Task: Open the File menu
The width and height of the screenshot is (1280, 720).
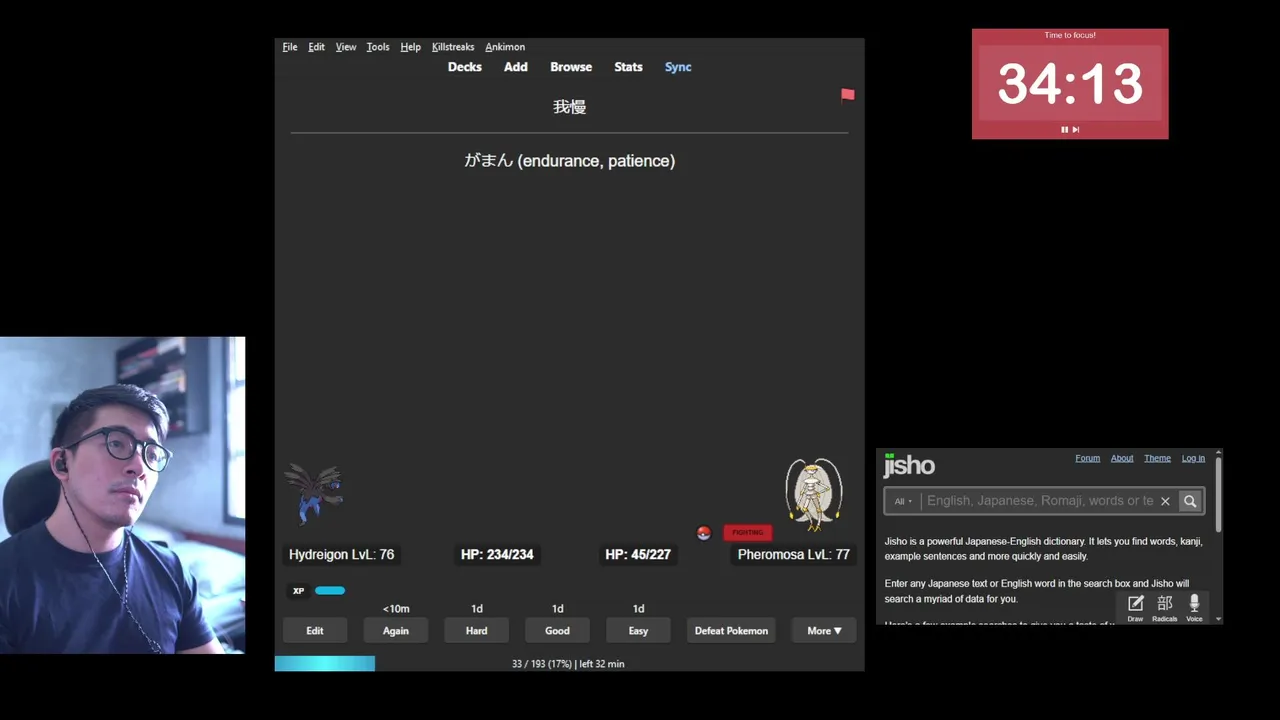Action: click(x=290, y=47)
